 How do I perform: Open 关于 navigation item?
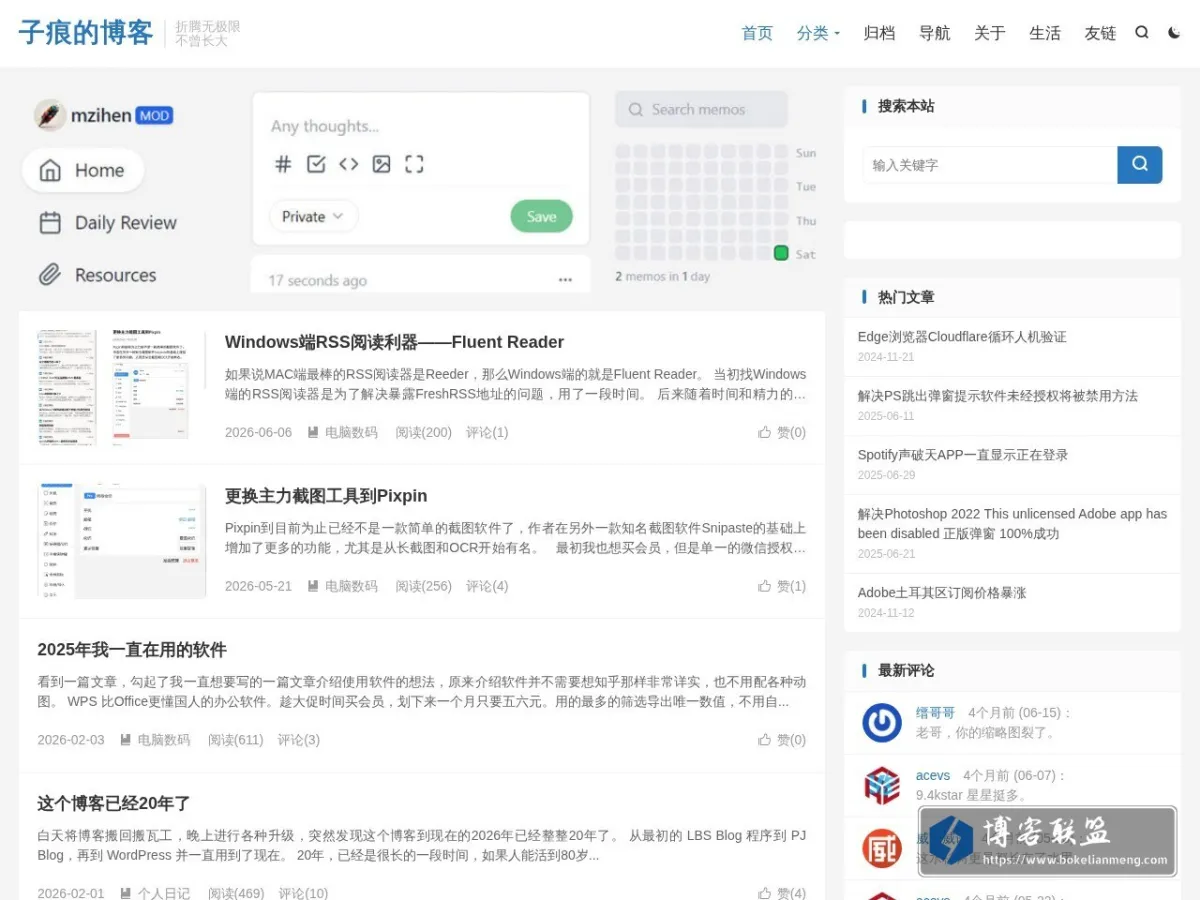tap(989, 33)
